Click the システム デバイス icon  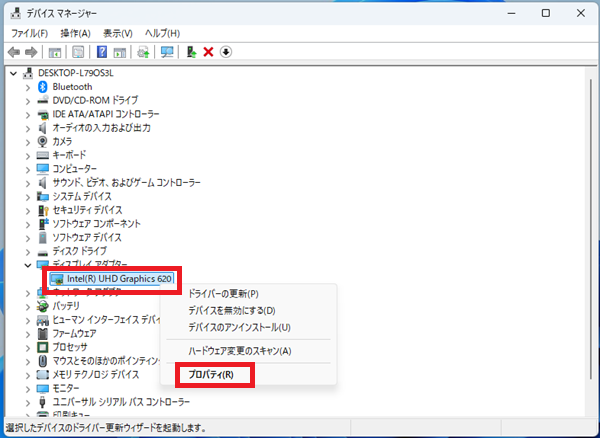point(42,196)
